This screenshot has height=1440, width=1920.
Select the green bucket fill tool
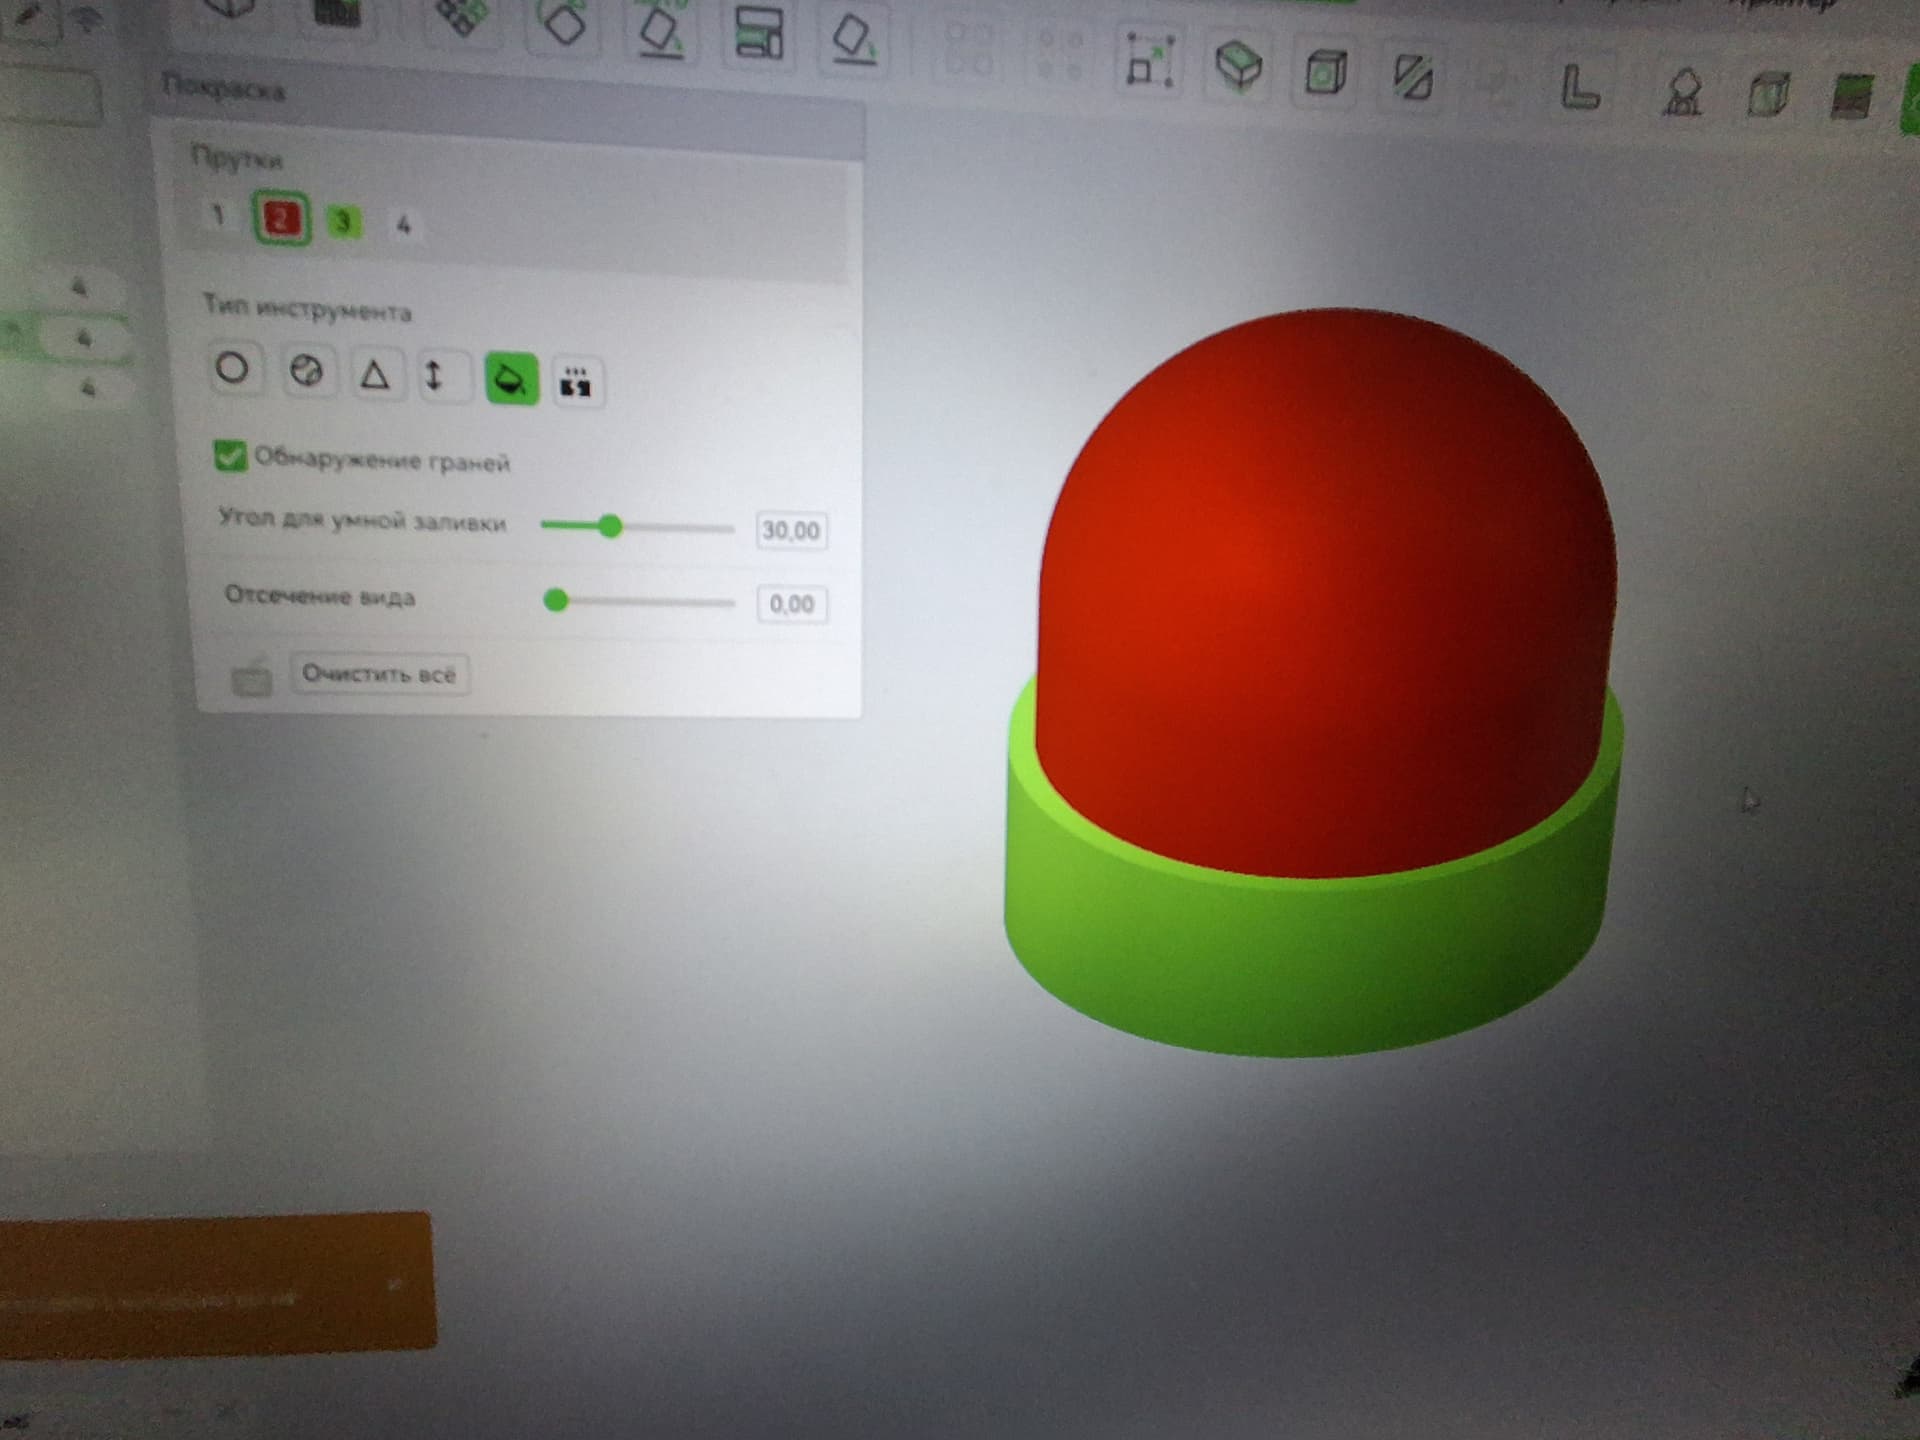click(x=511, y=379)
